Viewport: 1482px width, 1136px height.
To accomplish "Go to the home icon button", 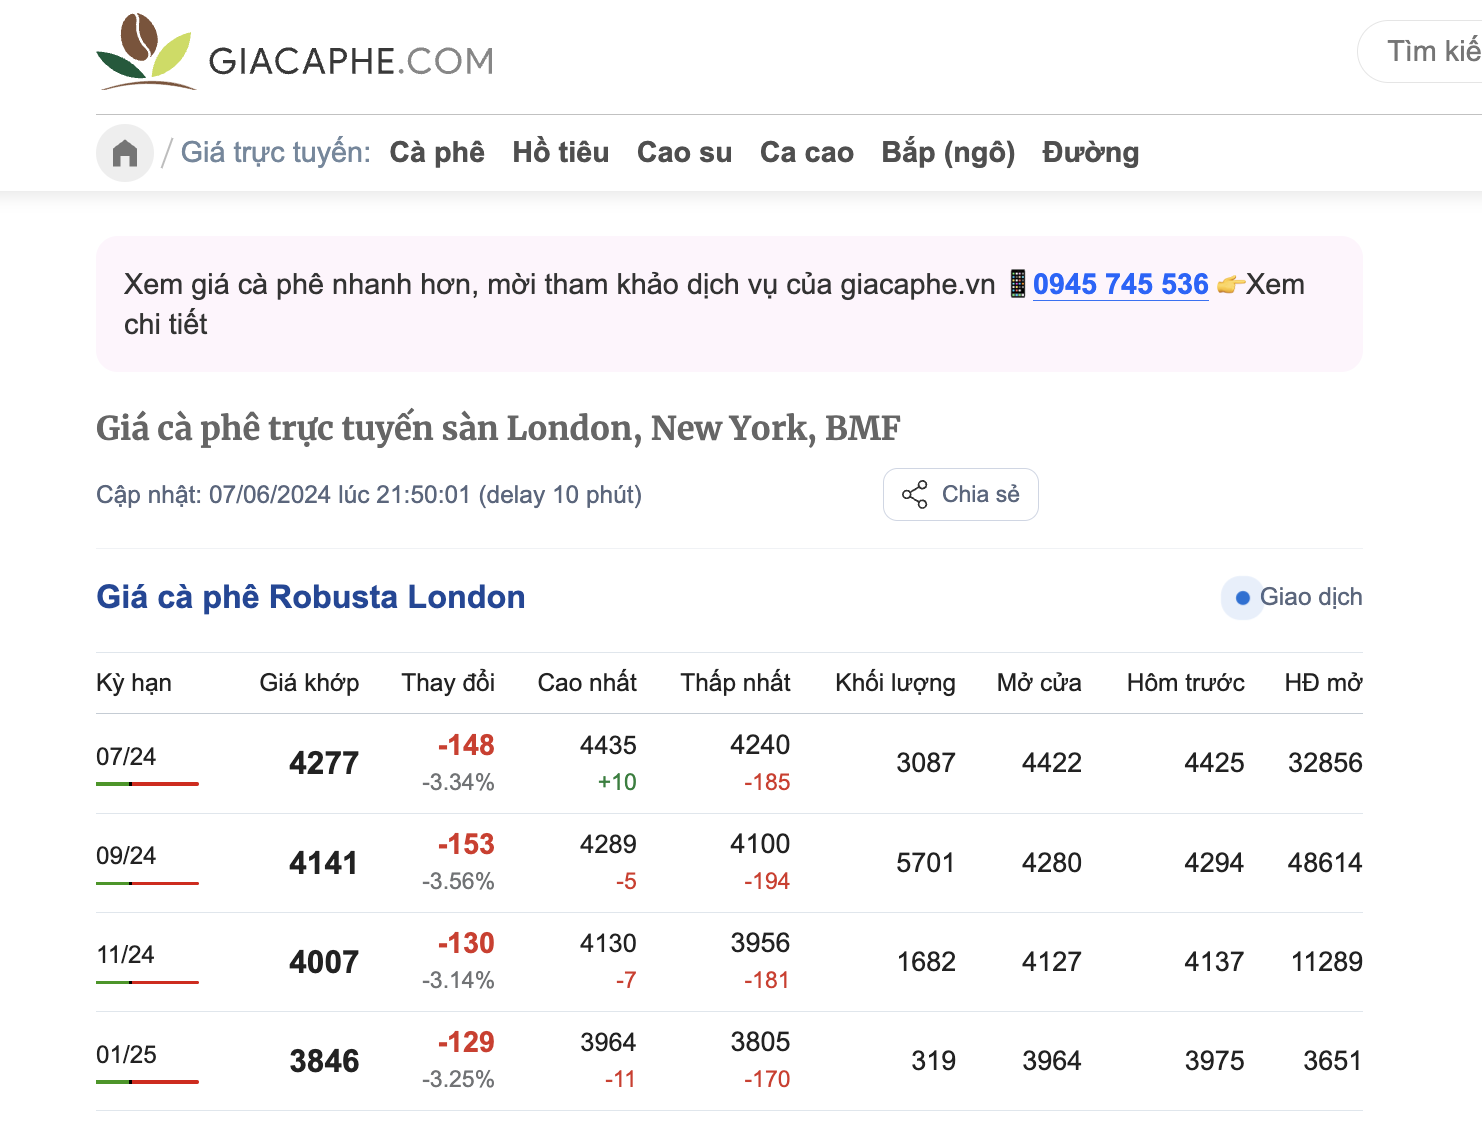I will pos(125,153).
